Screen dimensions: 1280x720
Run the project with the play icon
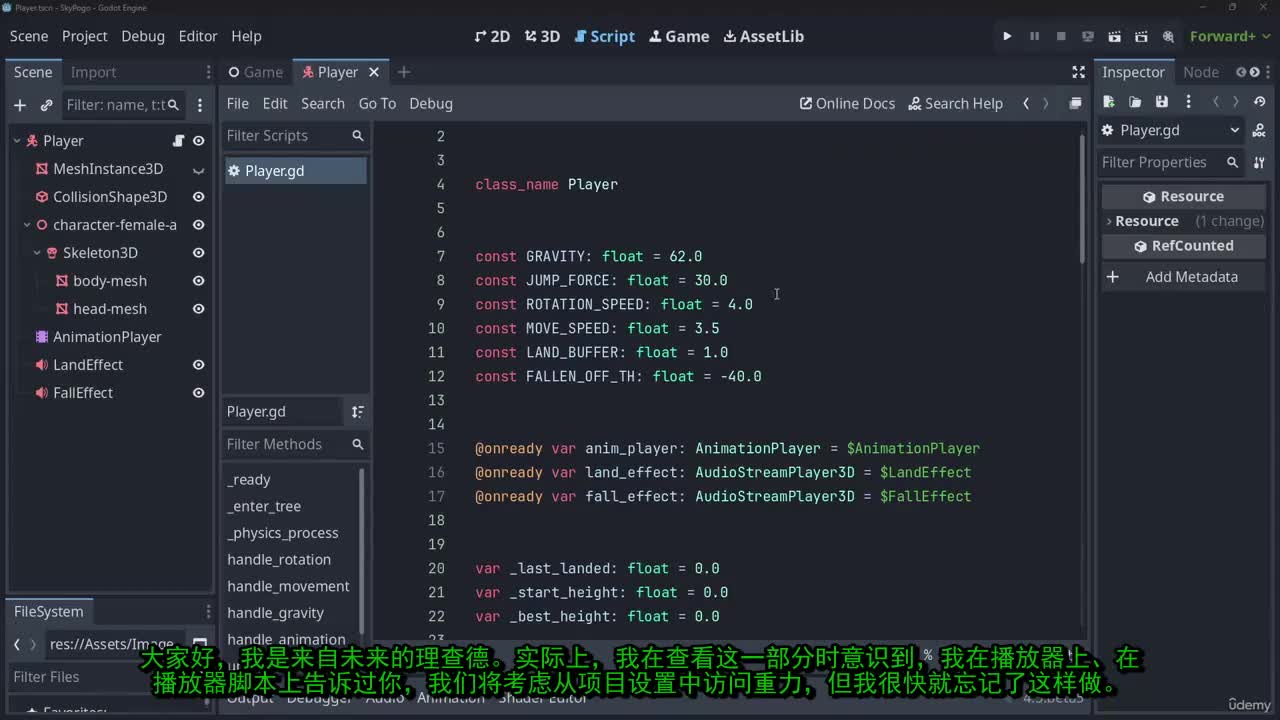click(1007, 36)
